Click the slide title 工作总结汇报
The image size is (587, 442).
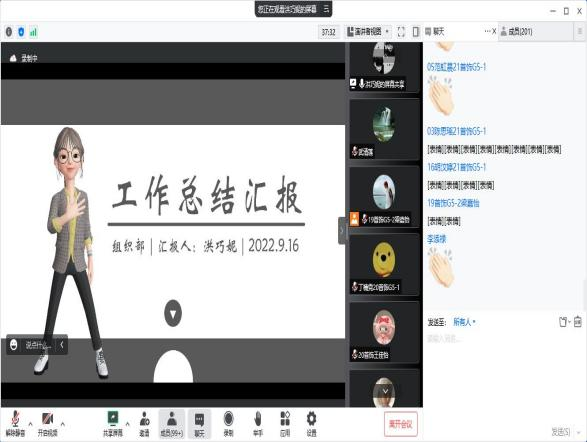(x=207, y=196)
